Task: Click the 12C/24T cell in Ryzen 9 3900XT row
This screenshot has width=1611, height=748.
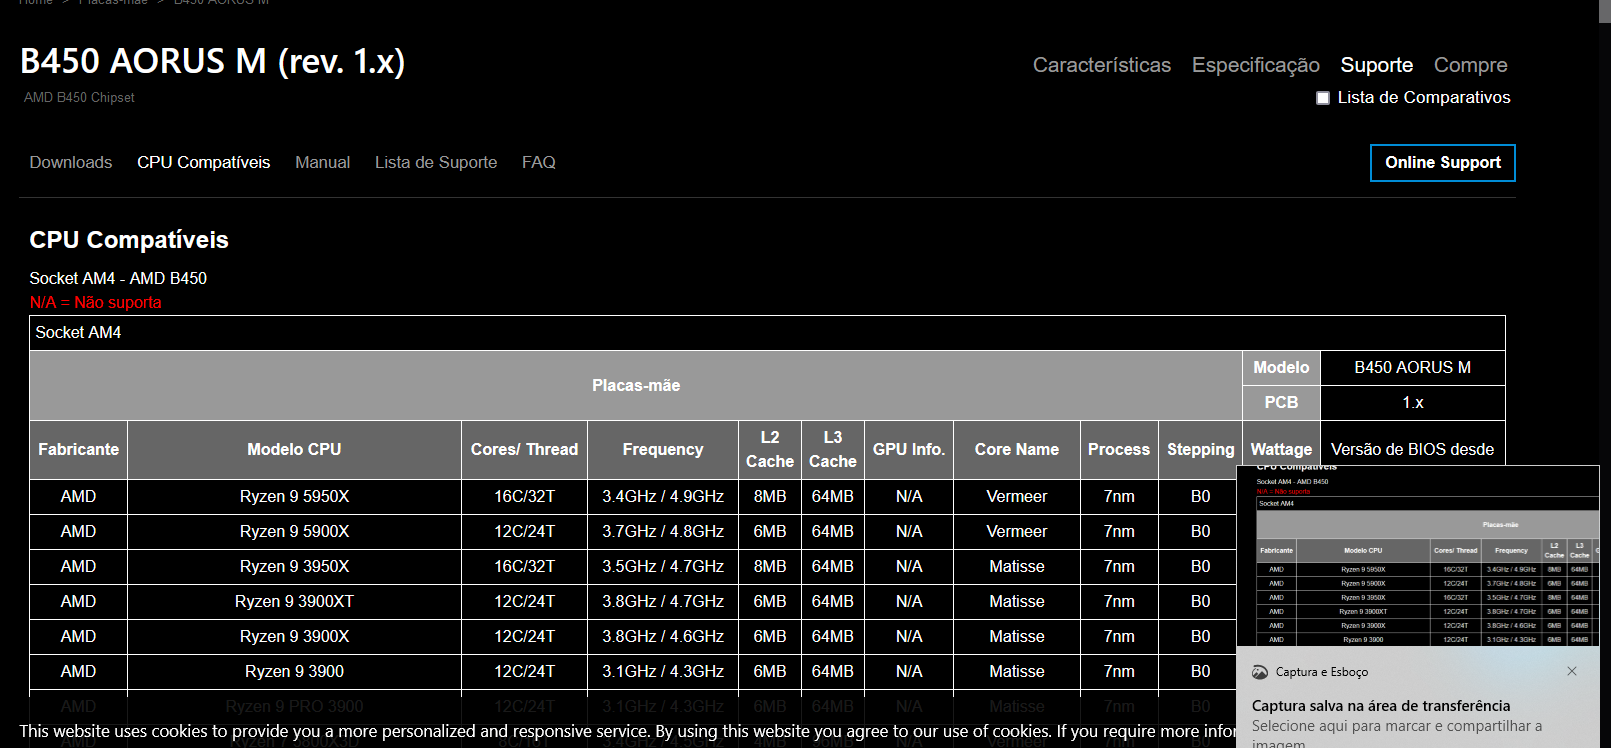Action: pyautogui.click(x=524, y=602)
